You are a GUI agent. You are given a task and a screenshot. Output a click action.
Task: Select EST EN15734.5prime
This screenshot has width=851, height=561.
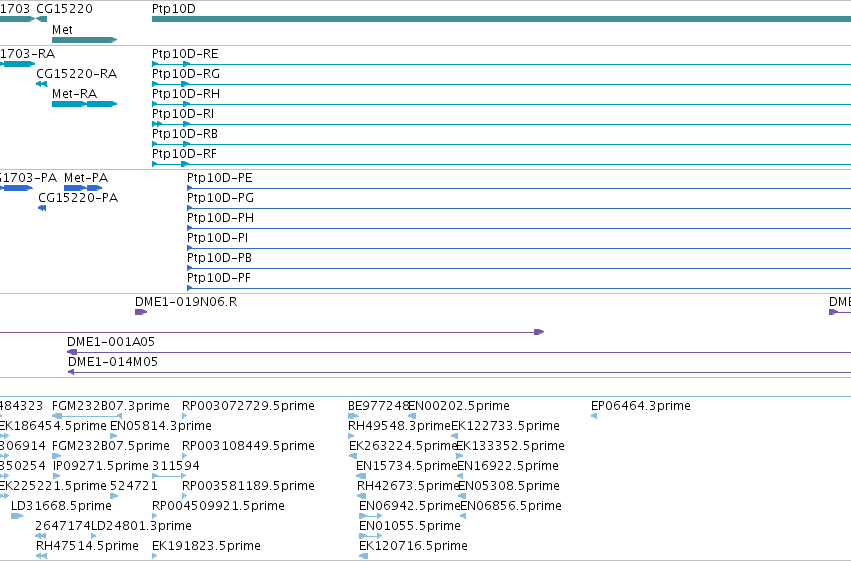coord(407,466)
